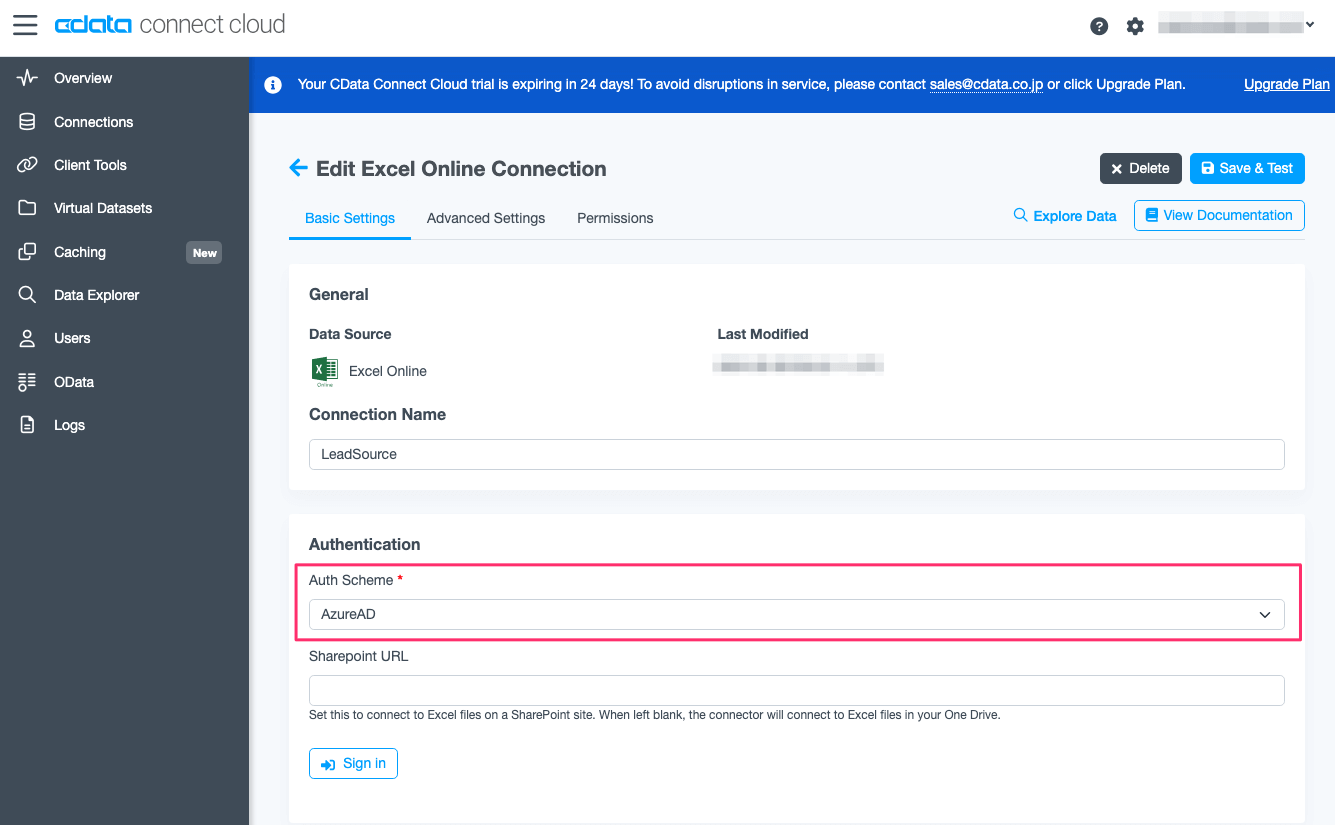The width and height of the screenshot is (1335, 825).
Task: Open Data Explorer from the sidebar
Action: coord(95,295)
